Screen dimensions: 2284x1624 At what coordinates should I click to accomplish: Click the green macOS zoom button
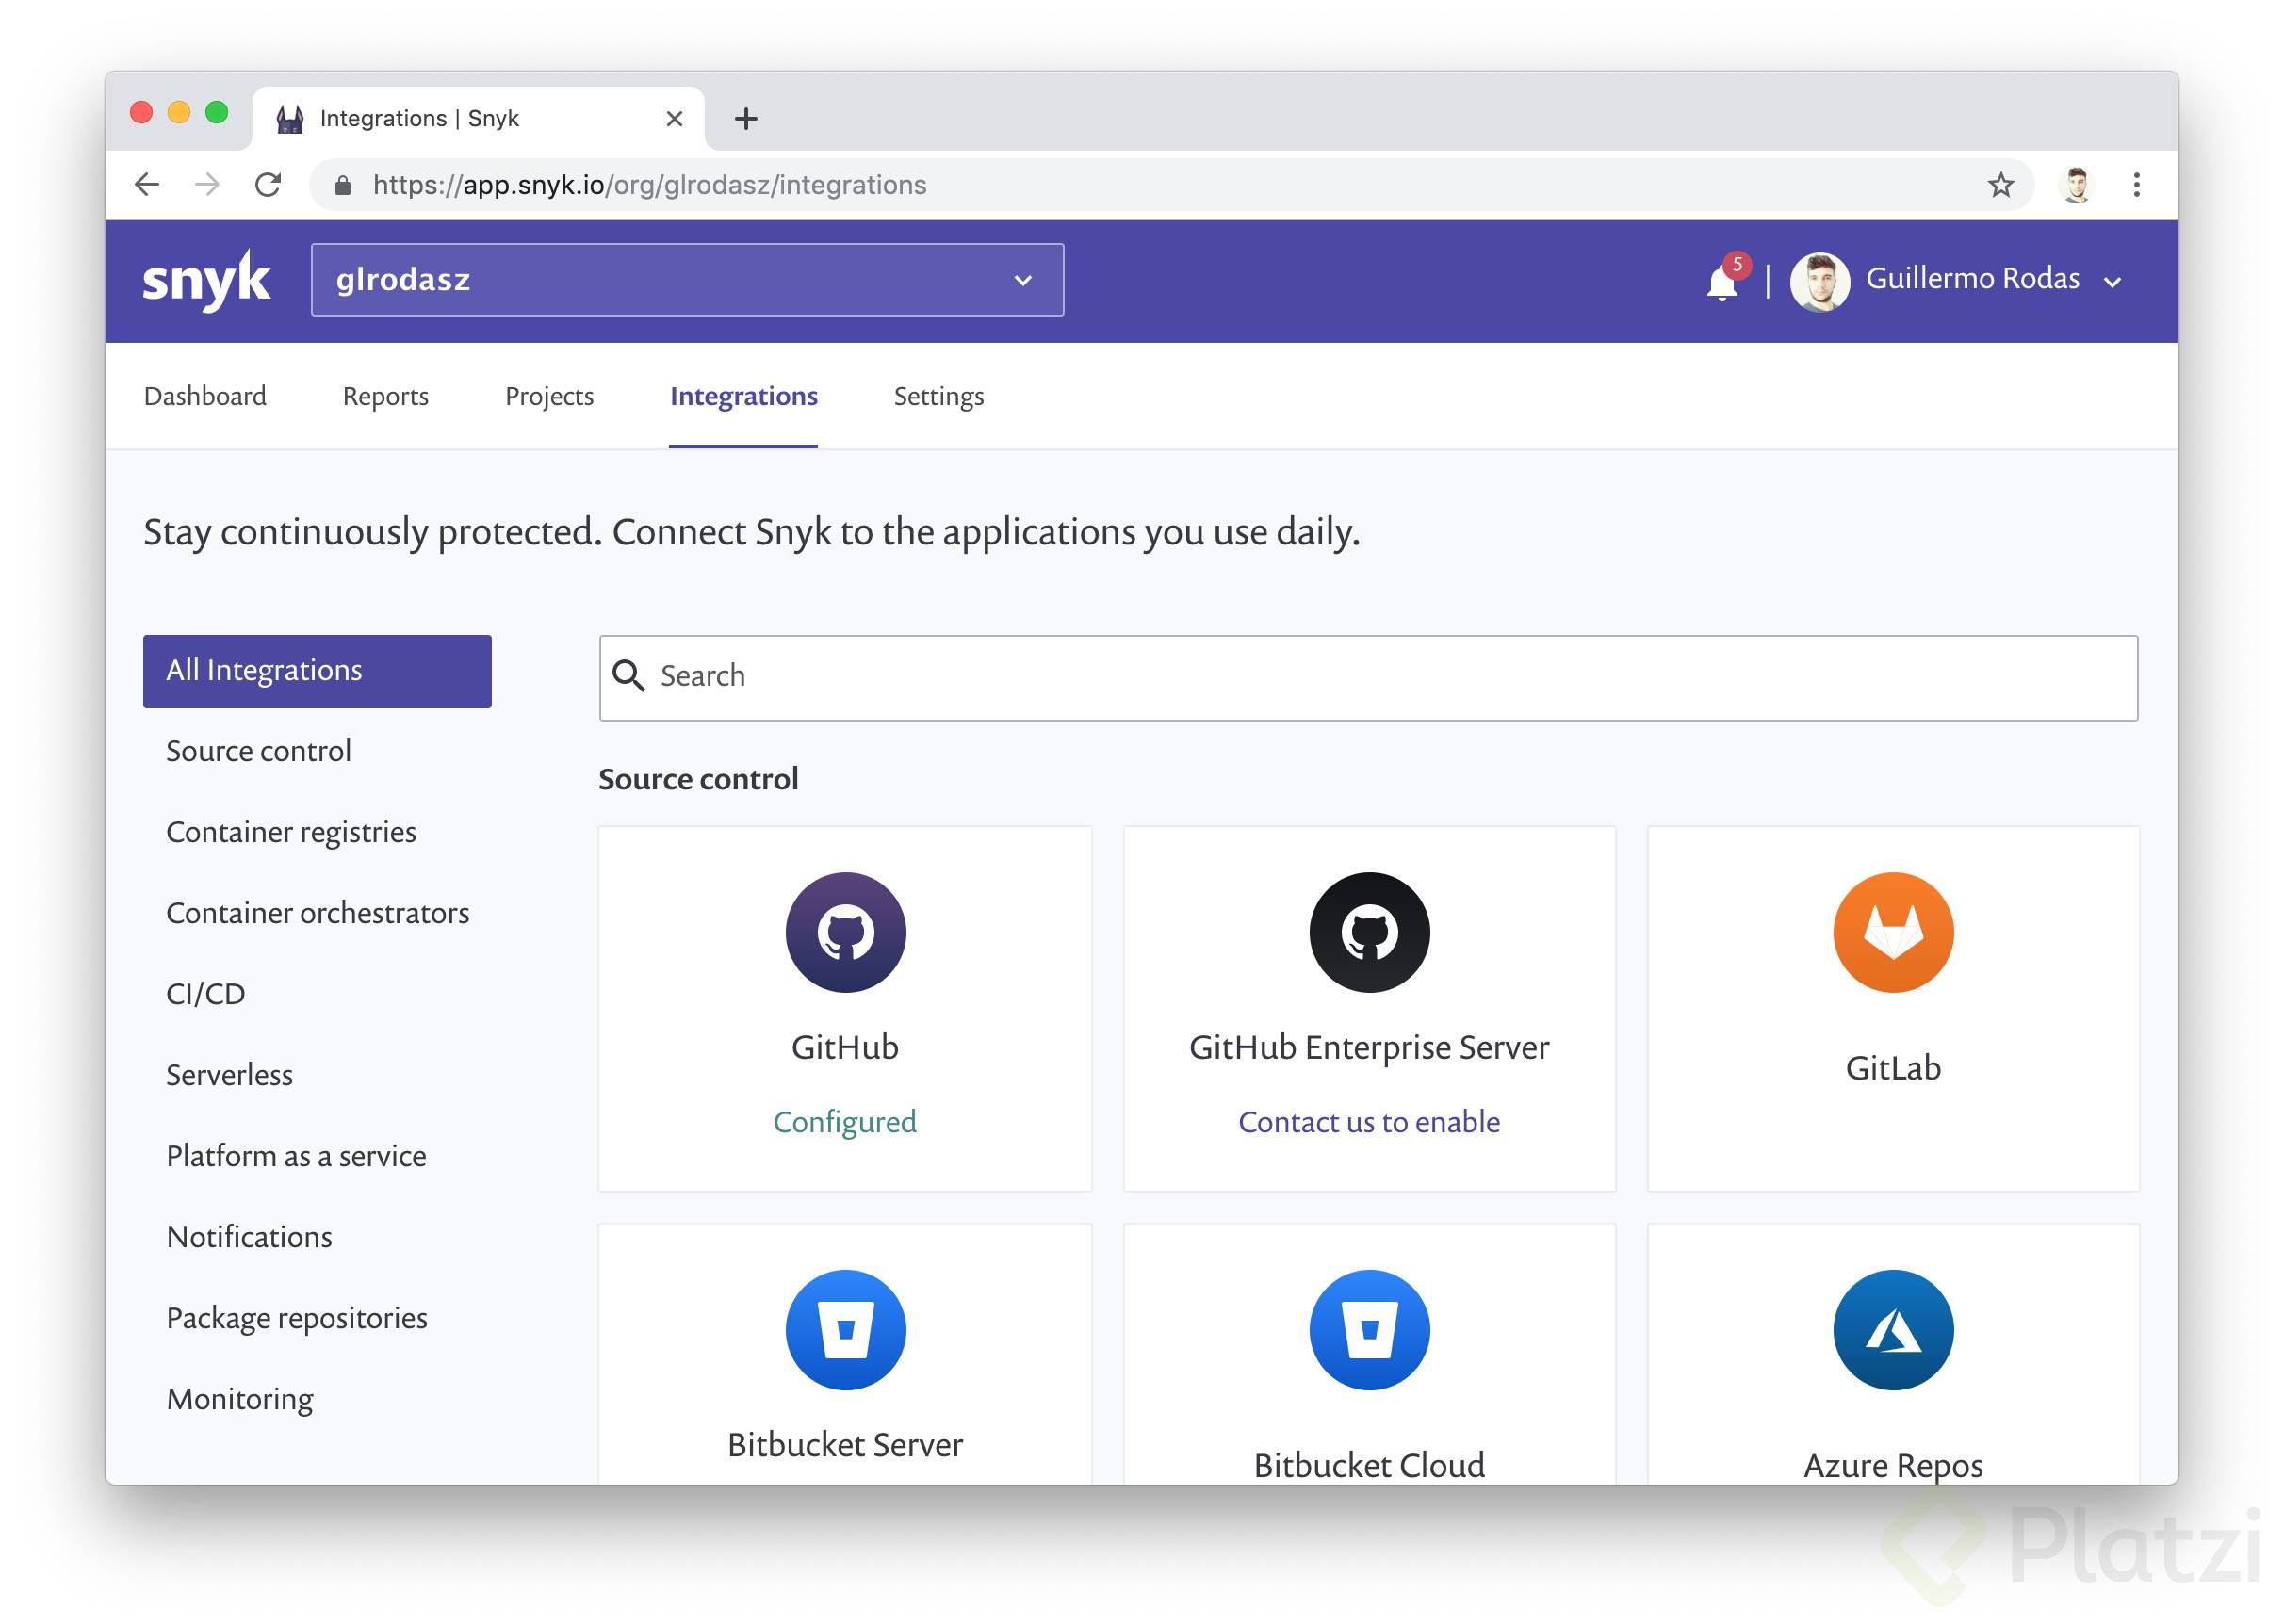(216, 112)
